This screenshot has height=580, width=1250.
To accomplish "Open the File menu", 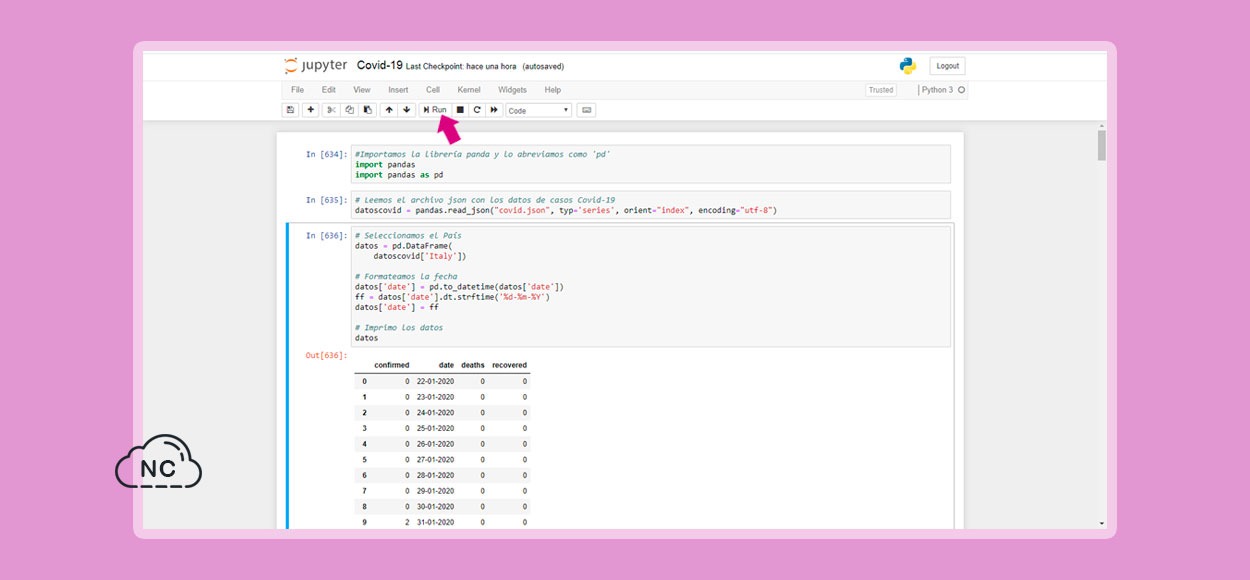I will click(297, 90).
